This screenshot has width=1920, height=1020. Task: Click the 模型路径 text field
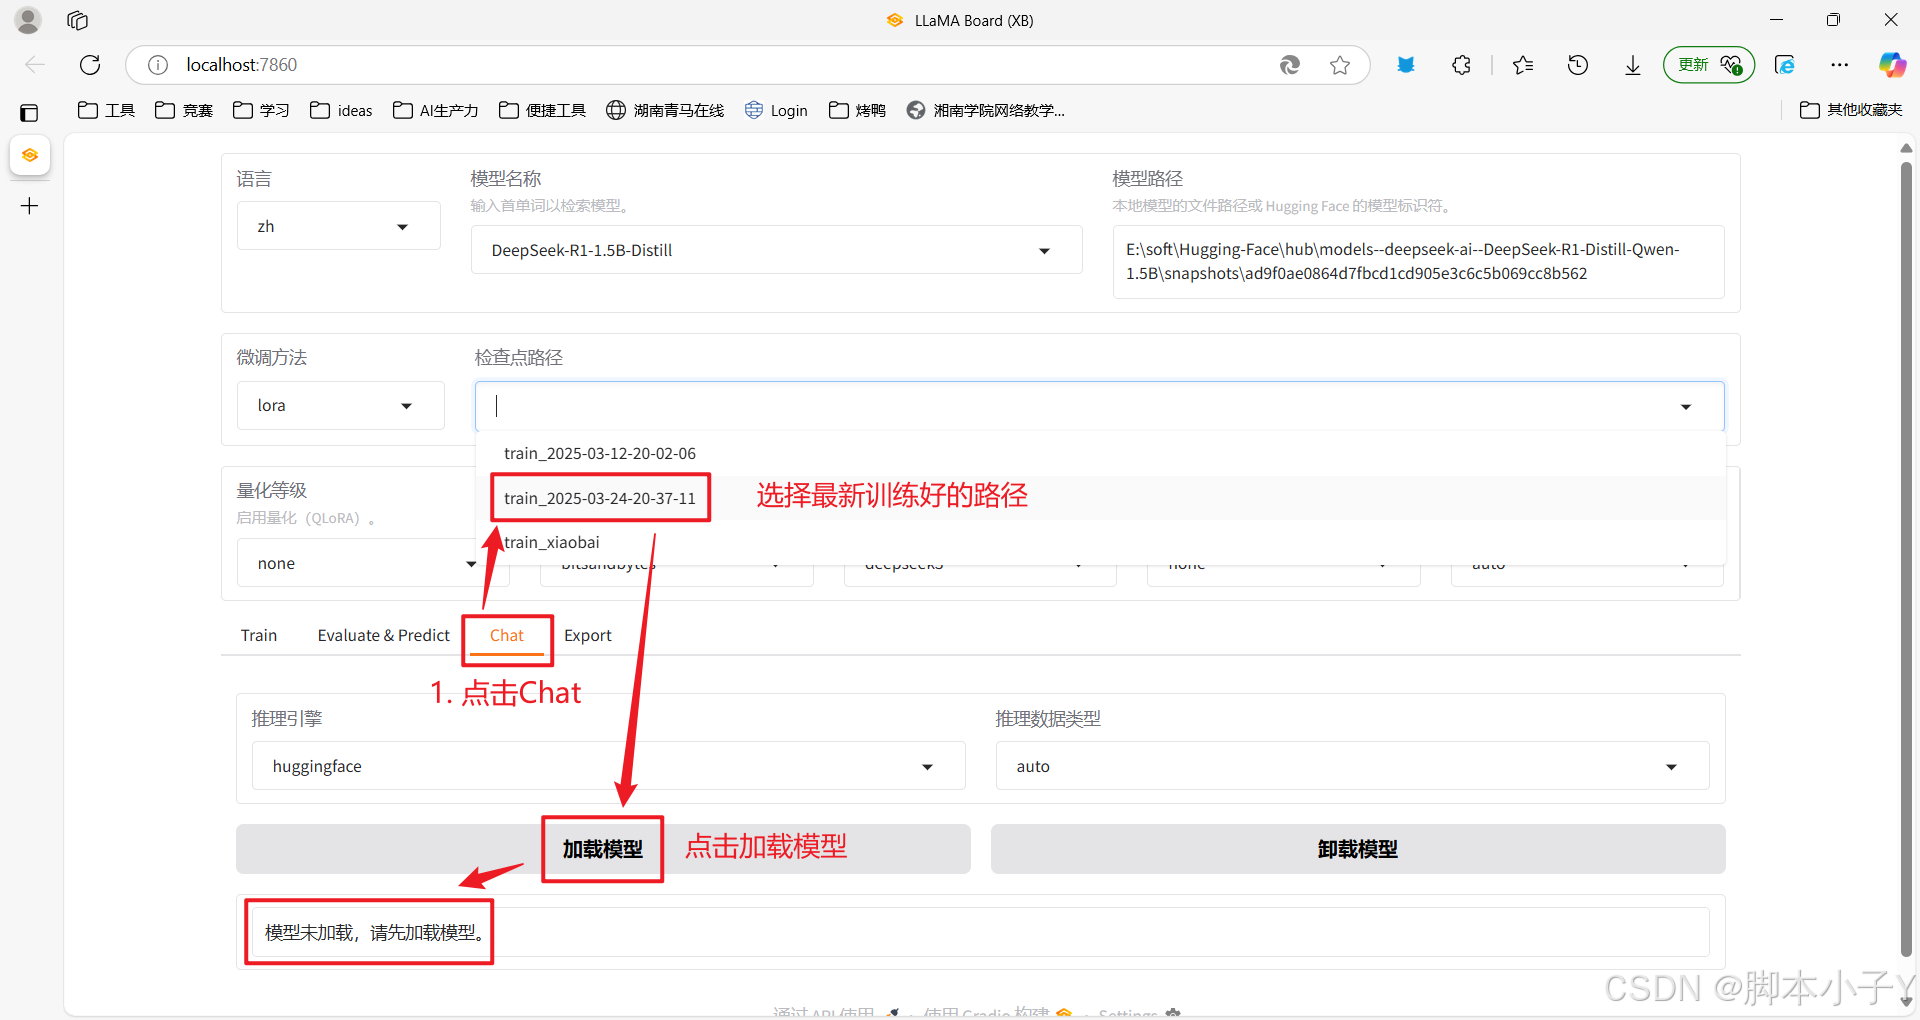click(x=1418, y=262)
